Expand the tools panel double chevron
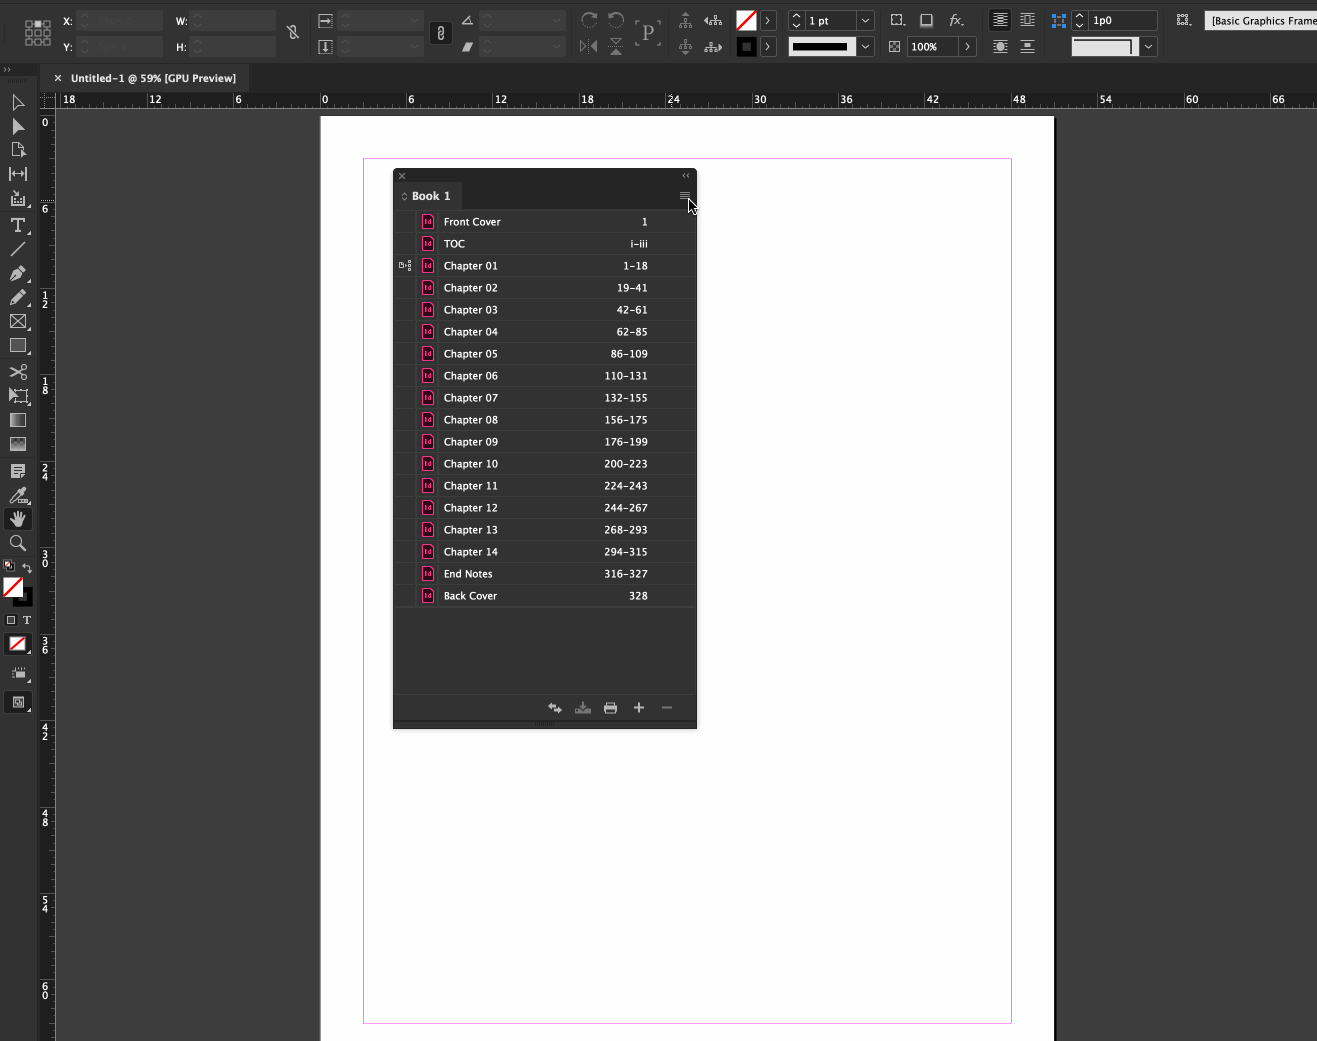 coord(7,69)
